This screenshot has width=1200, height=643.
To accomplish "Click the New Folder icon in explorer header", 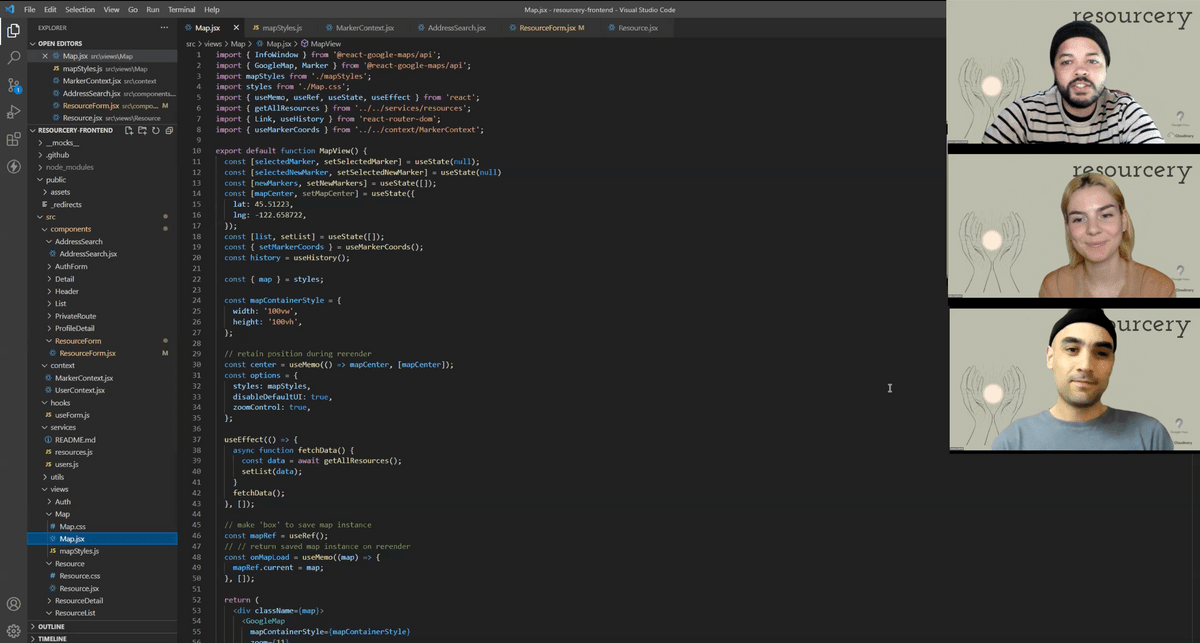I will click(143, 130).
